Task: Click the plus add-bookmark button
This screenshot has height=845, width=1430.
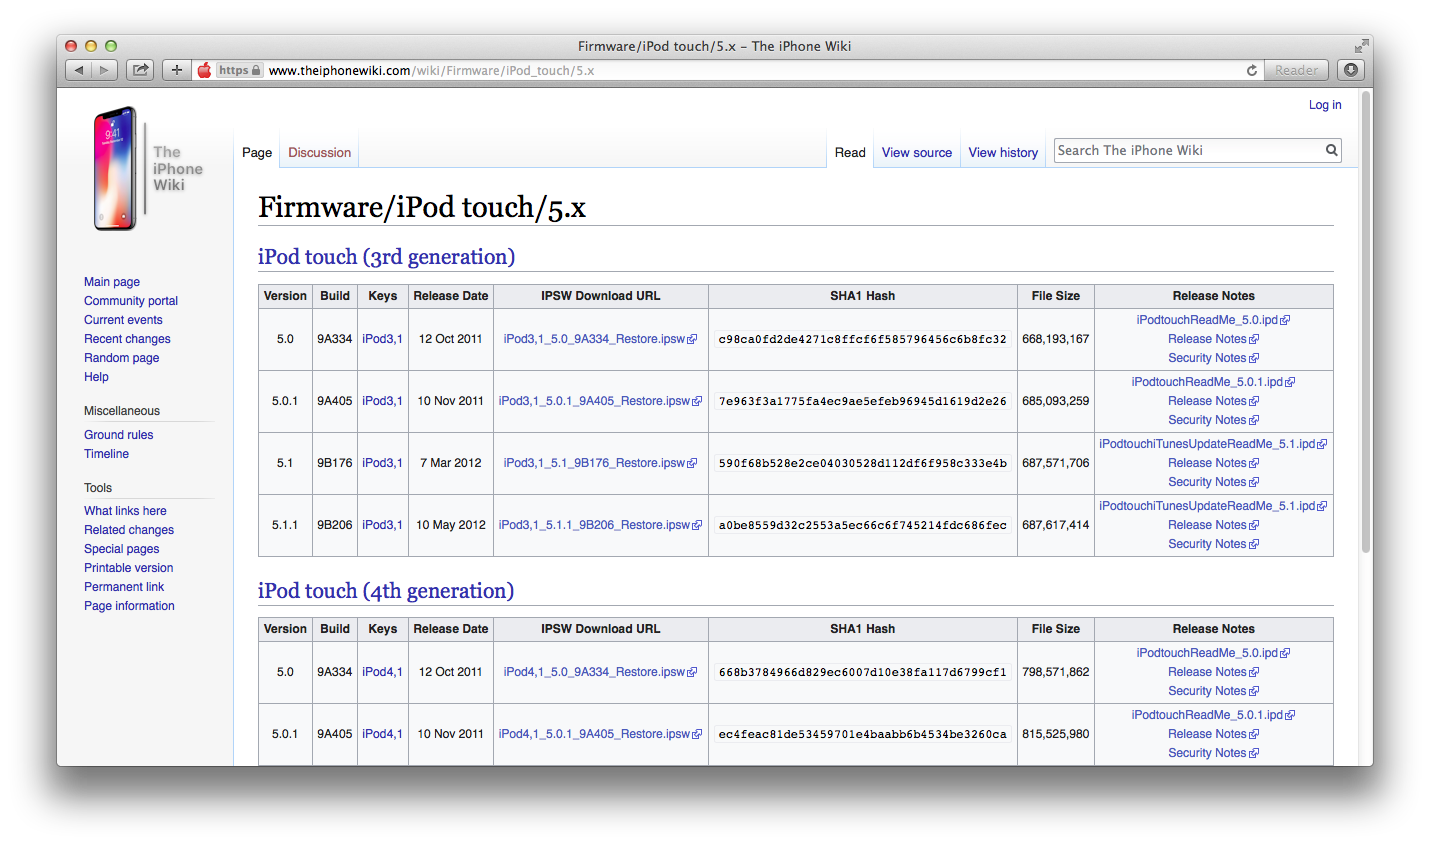Action: coord(177,70)
